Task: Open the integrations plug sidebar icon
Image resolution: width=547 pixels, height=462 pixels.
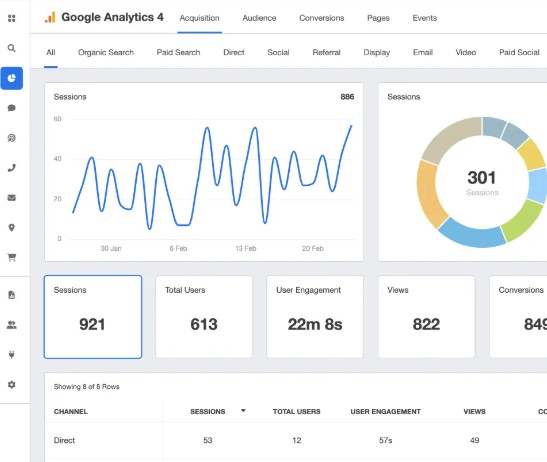Action: click(12, 355)
